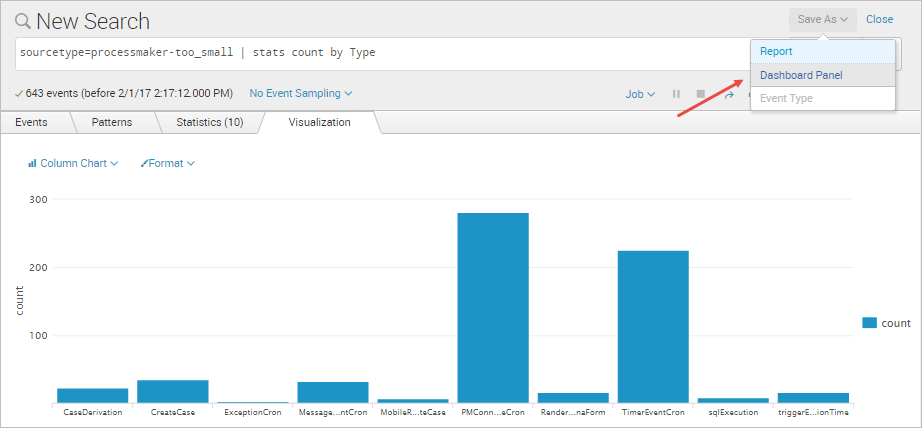Screen dimensions: 922x428
Task: Click the column chart icon
Action: coord(33,163)
